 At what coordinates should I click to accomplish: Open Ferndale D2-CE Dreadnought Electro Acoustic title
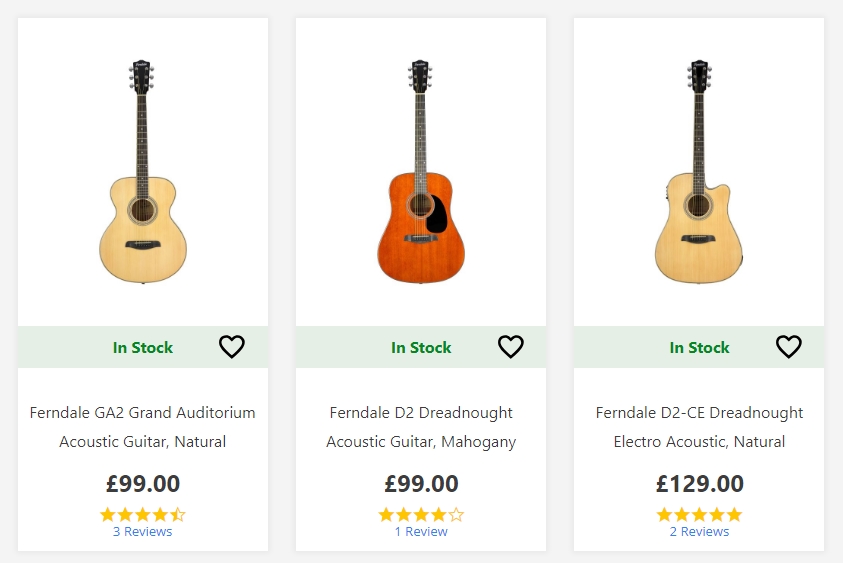coord(699,427)
